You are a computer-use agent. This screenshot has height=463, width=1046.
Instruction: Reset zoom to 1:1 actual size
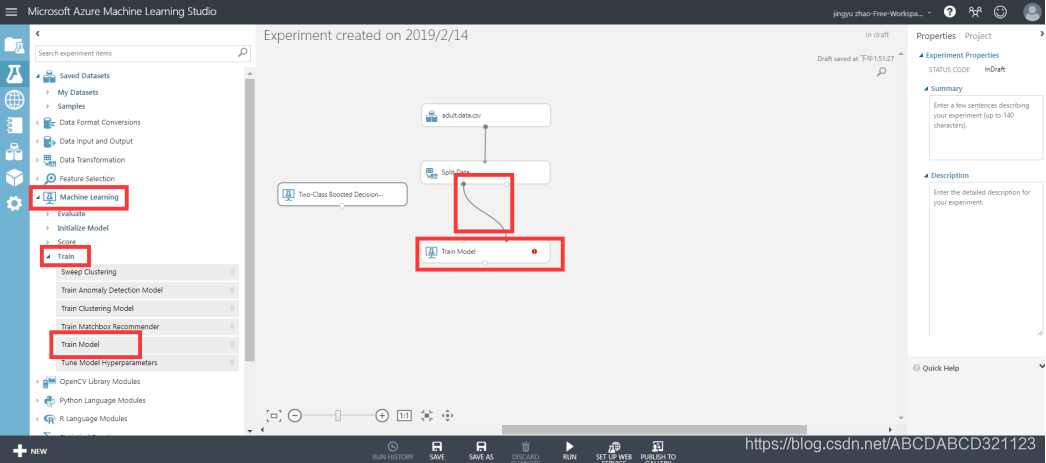(404, 416)
